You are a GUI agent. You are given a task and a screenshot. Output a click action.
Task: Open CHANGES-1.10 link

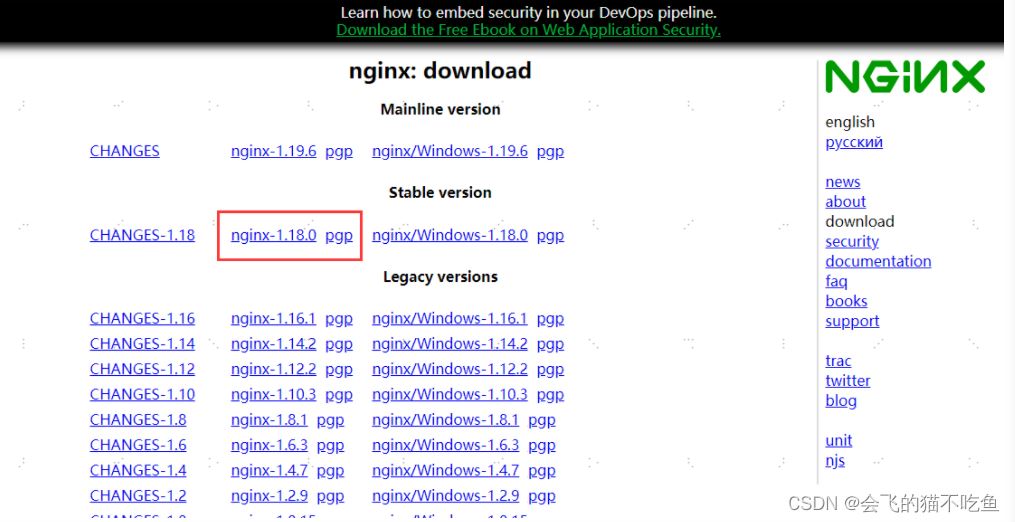142,394
